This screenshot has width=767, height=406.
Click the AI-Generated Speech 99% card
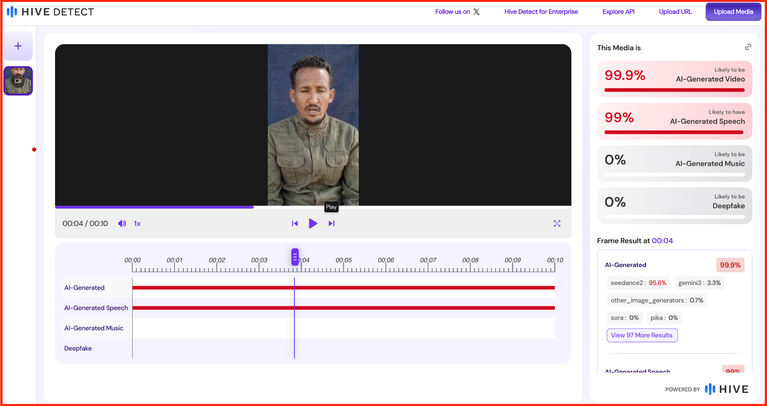(675, 121)
